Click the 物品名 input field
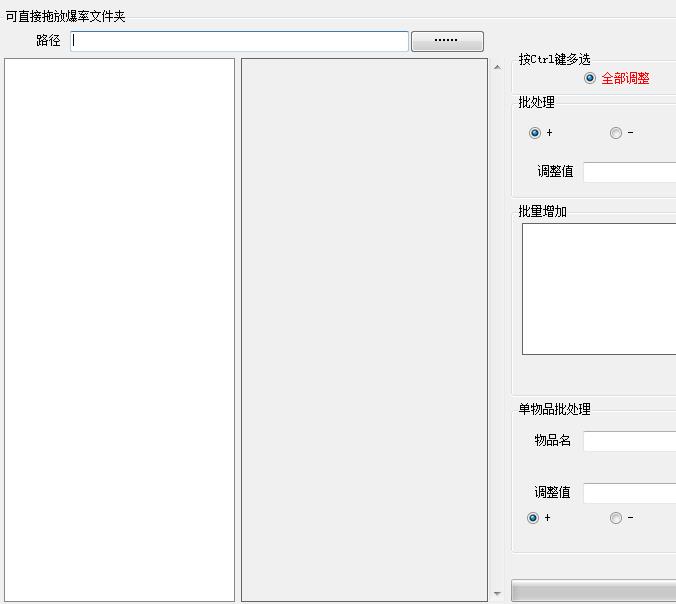676x604 pixels. (x=629, y=441)
